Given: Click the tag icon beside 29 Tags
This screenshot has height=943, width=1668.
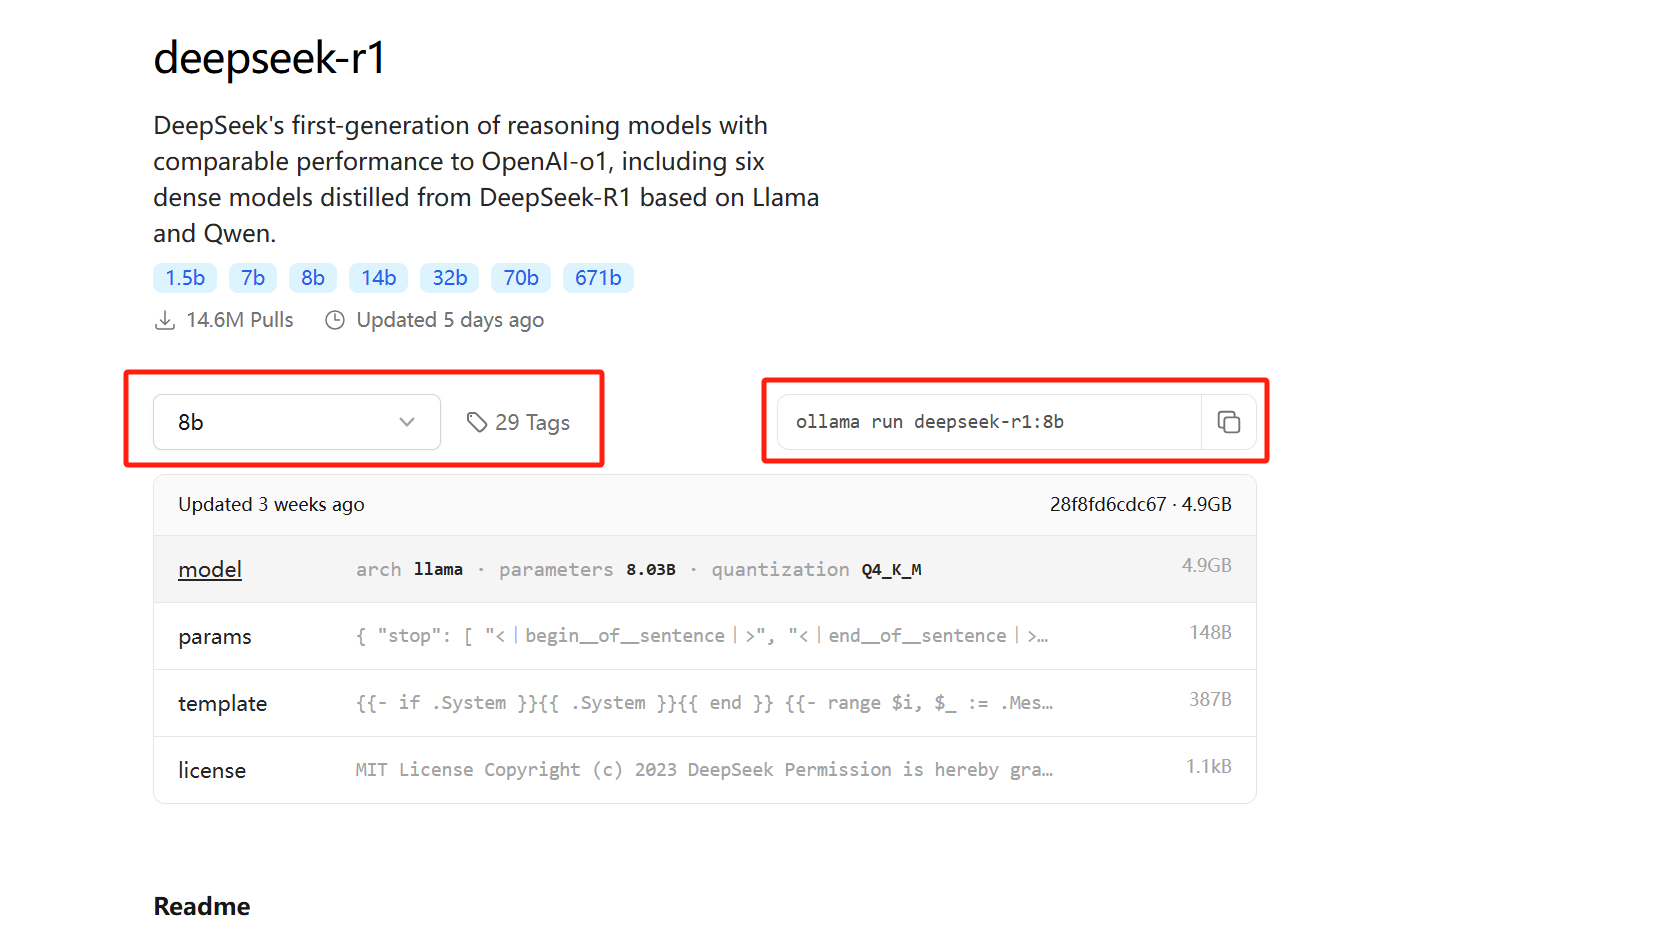Looking at the screenshot, I should [477, 422].
